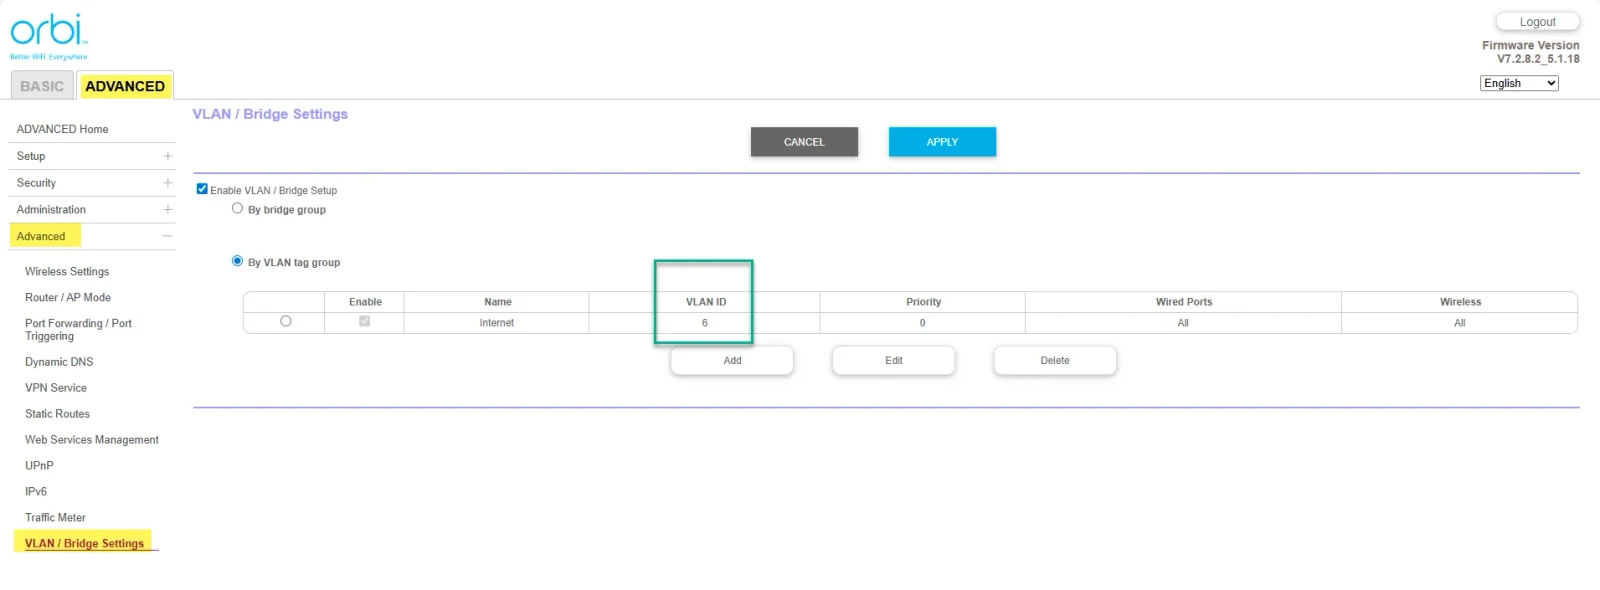The width and height of the screenshot is (1600, 590).
Task: Click the Wired Ports column header
Action: point(1184,302)
